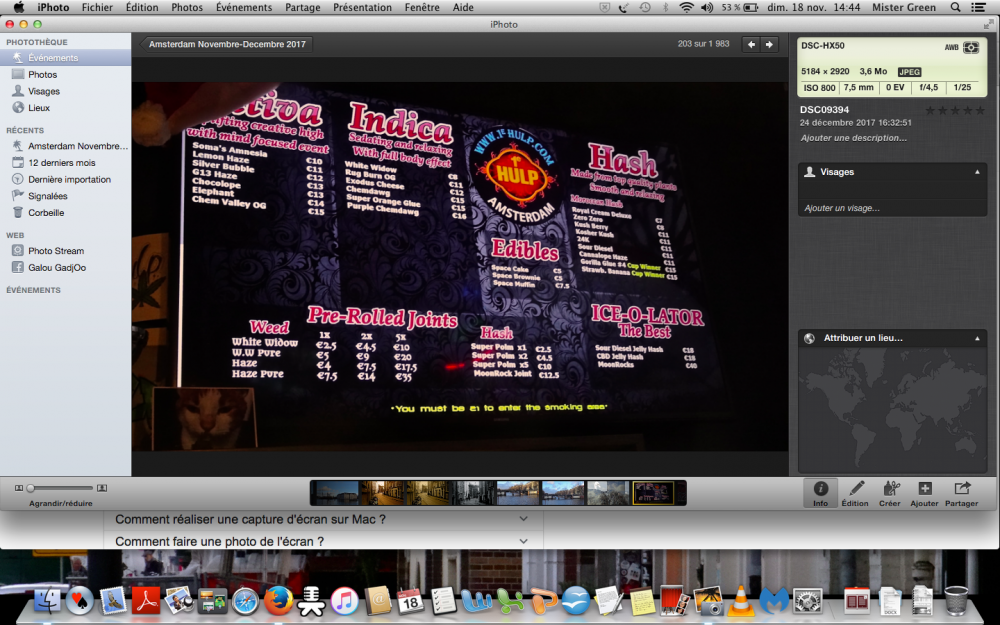Click the Wi-Fi icon in menu bar
Screen dimensions: 1000x625
pyautogui.click(x=686, y=8)
